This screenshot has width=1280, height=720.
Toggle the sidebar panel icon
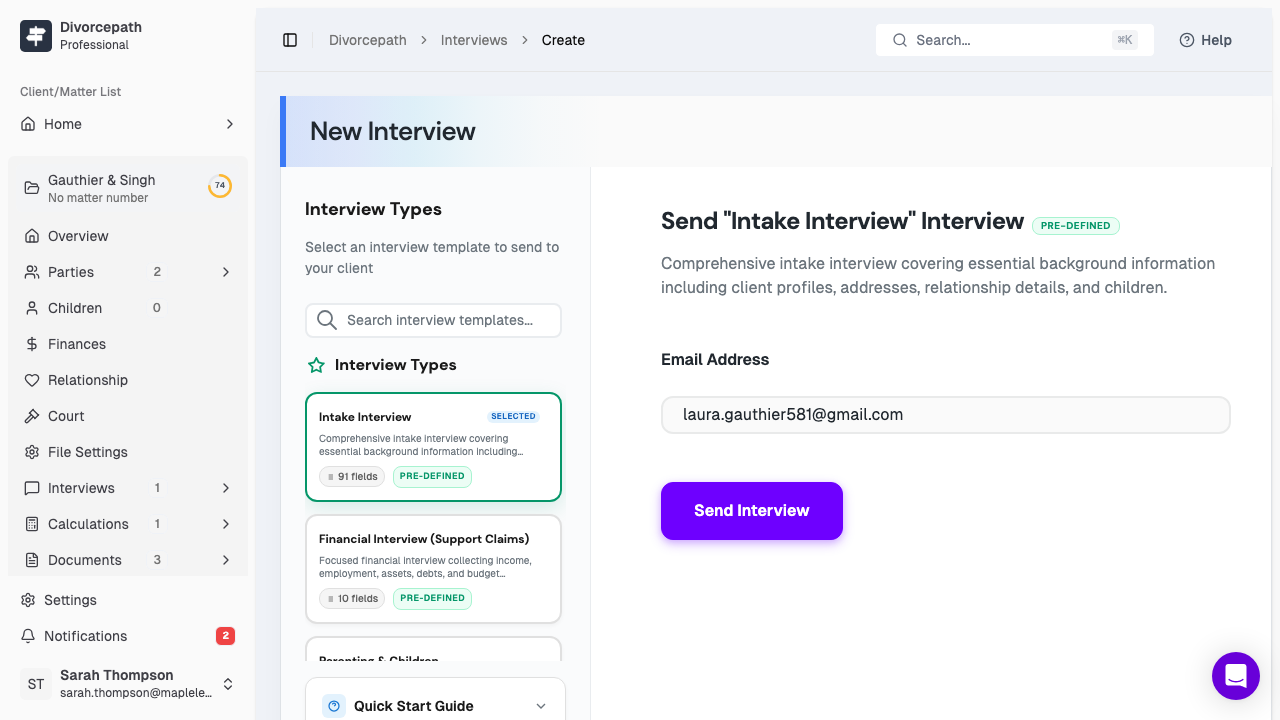coord(290,40)
